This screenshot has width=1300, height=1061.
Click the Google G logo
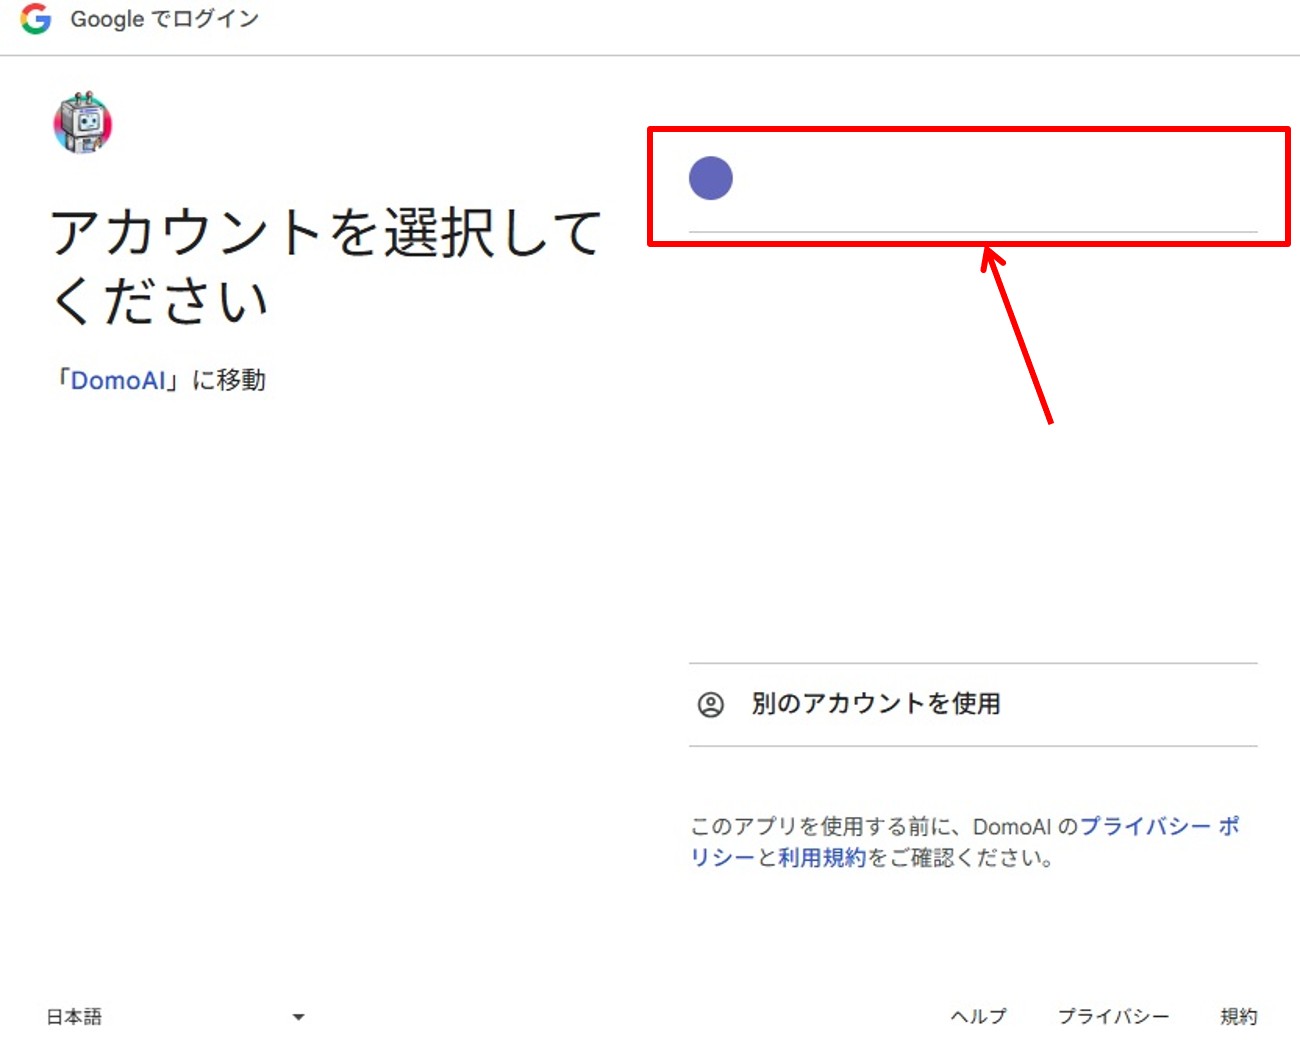pyautogui.click(x=36, y=19)
